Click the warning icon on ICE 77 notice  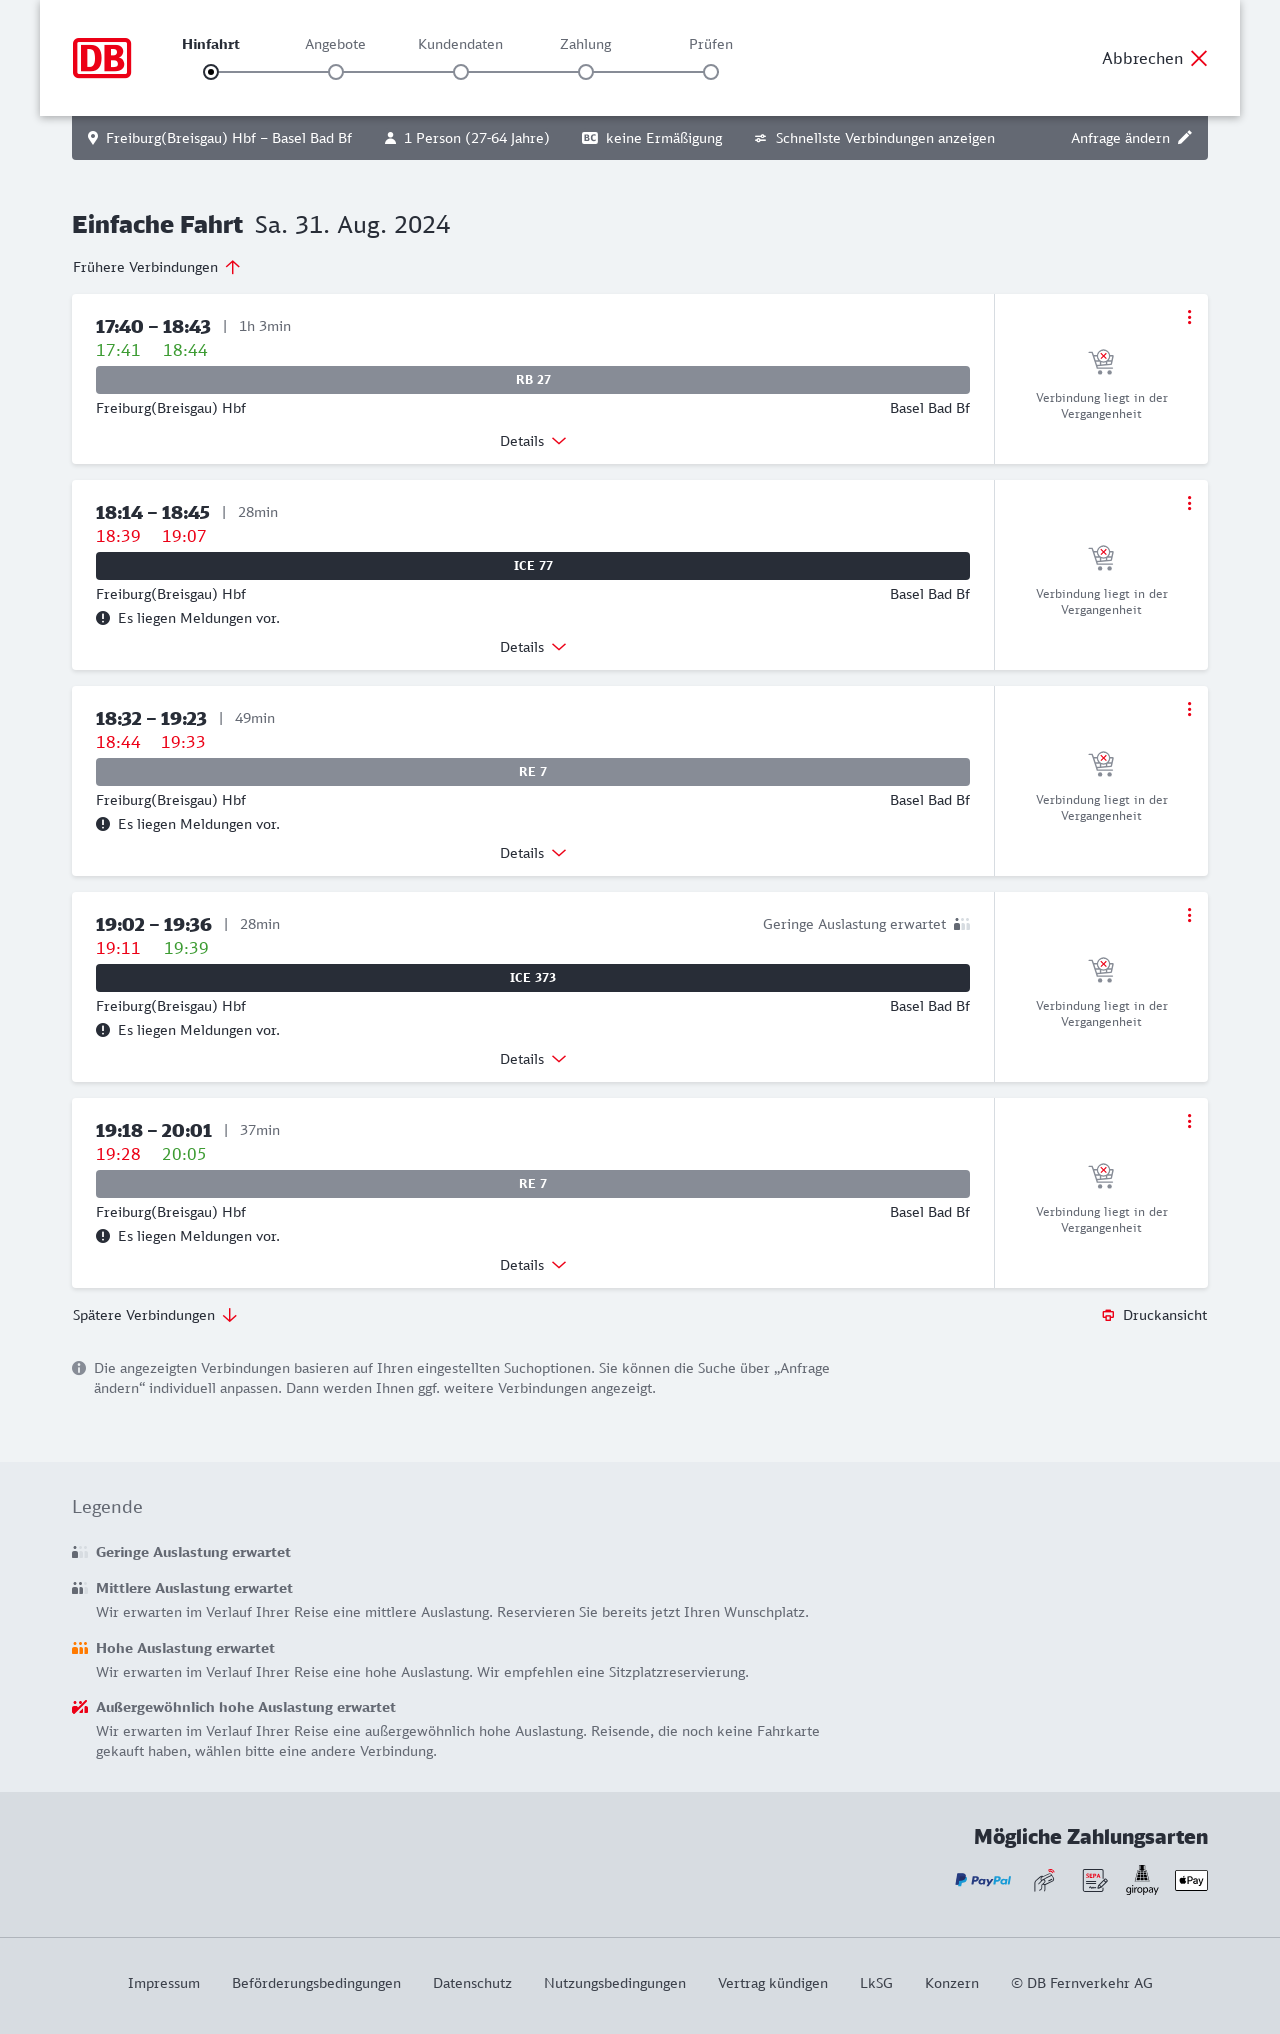click(103, 618)
